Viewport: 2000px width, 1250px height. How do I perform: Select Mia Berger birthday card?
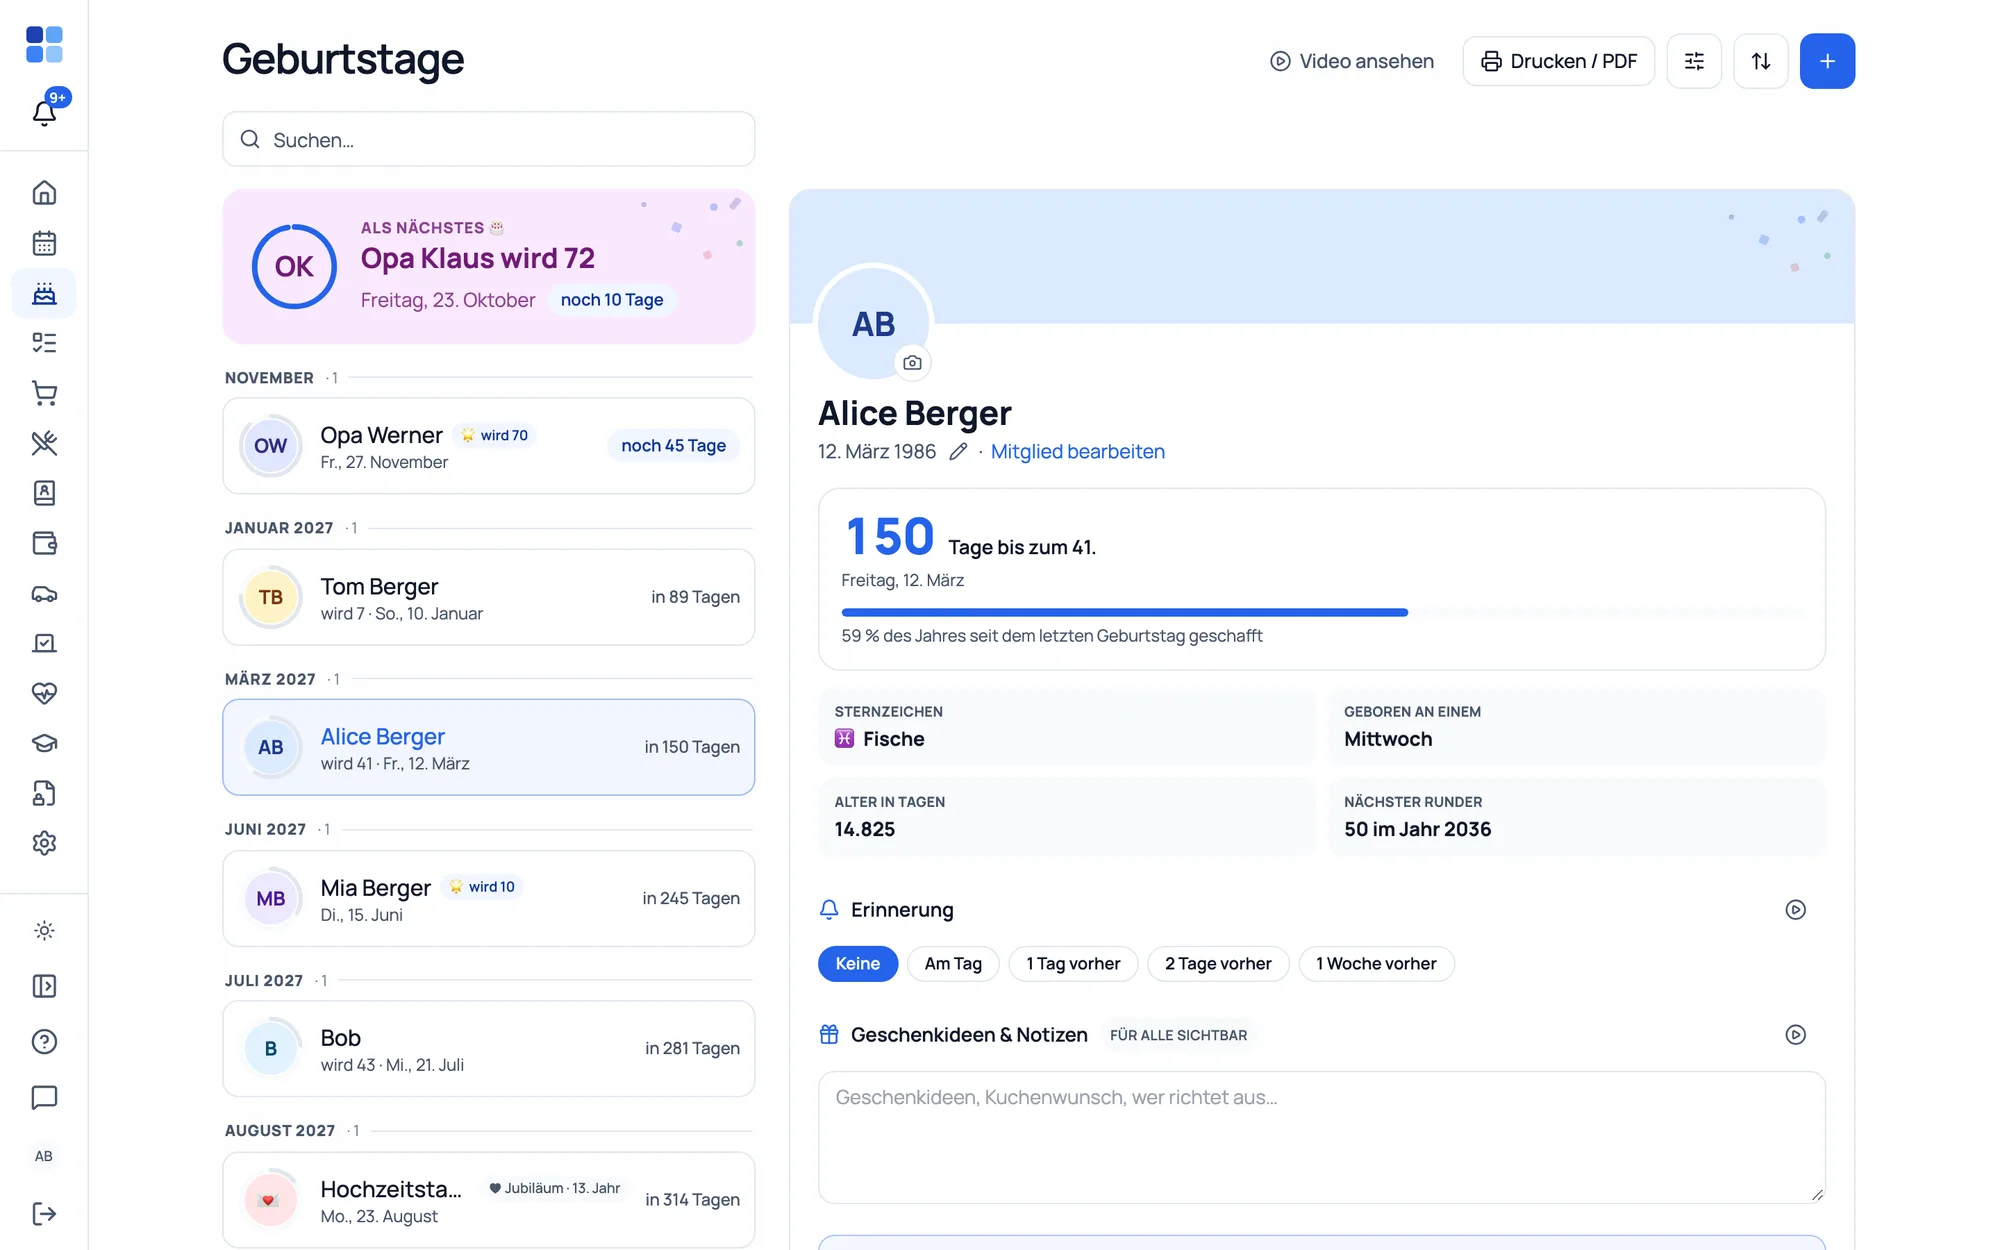tap(488, 899)
